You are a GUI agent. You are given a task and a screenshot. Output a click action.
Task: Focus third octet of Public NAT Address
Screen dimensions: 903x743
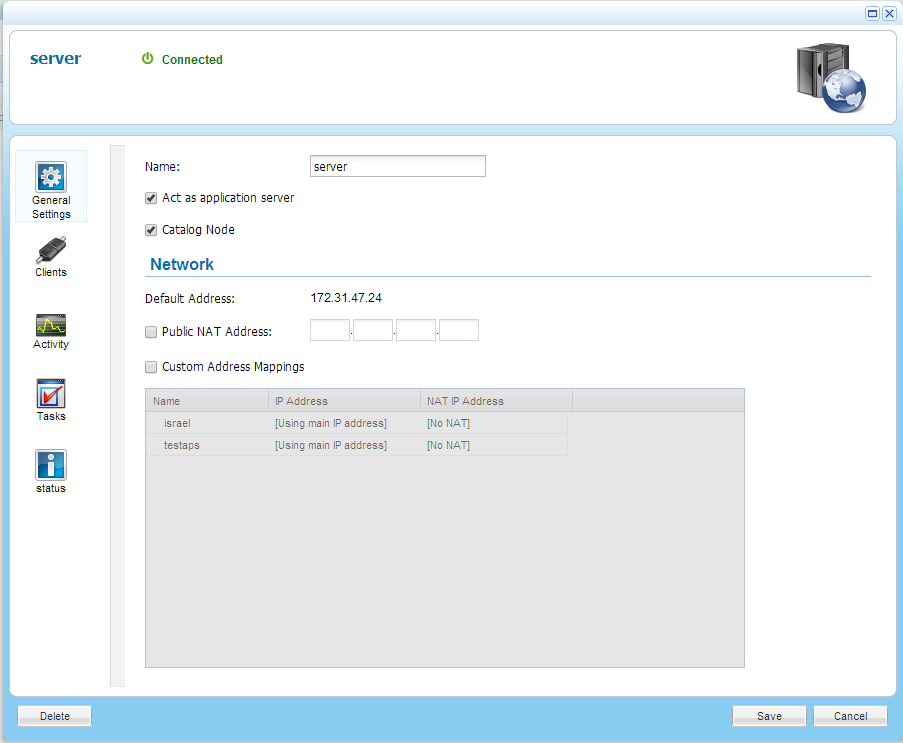pyautogui.click(x=416, y=330)
